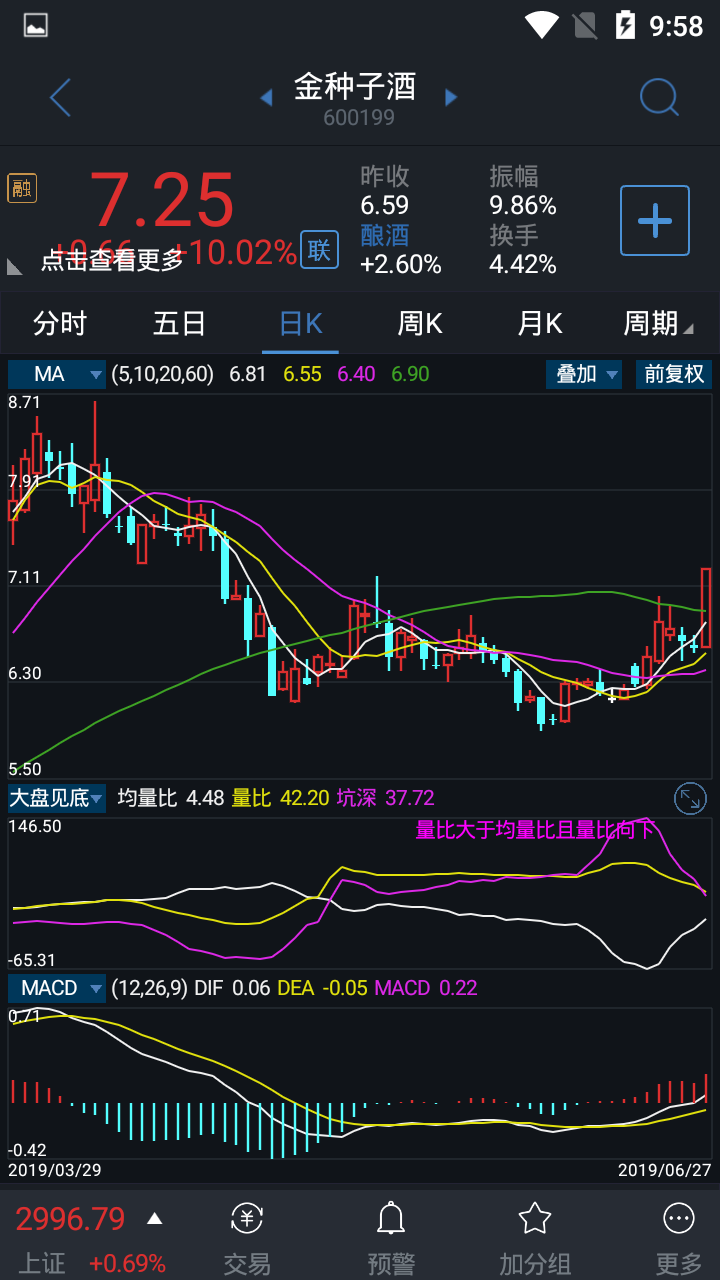Open the MACD indicator dropdown
The width and height of the screenshot is (720, 1280).
pyautogui.click(x=57, y=988)
